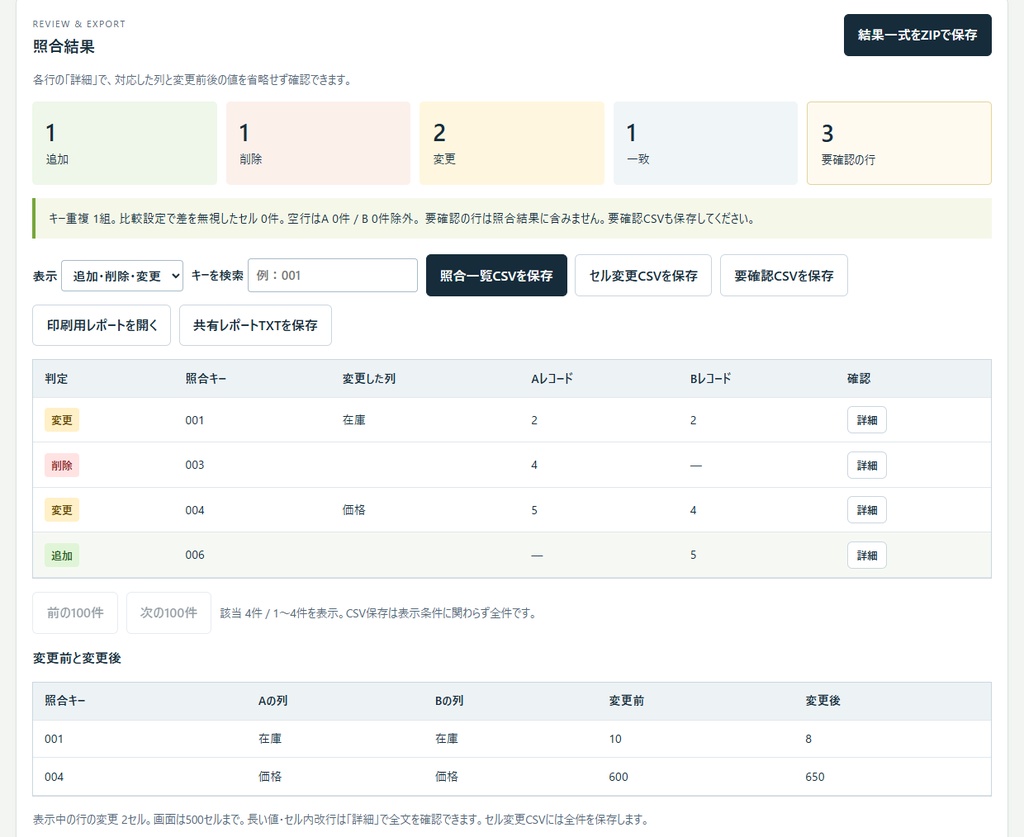Image resolution: width=1024 pixels, height=837 pixels.
Task: Click 結果一式をZIPで保存 button
Action: click(917, 35)
